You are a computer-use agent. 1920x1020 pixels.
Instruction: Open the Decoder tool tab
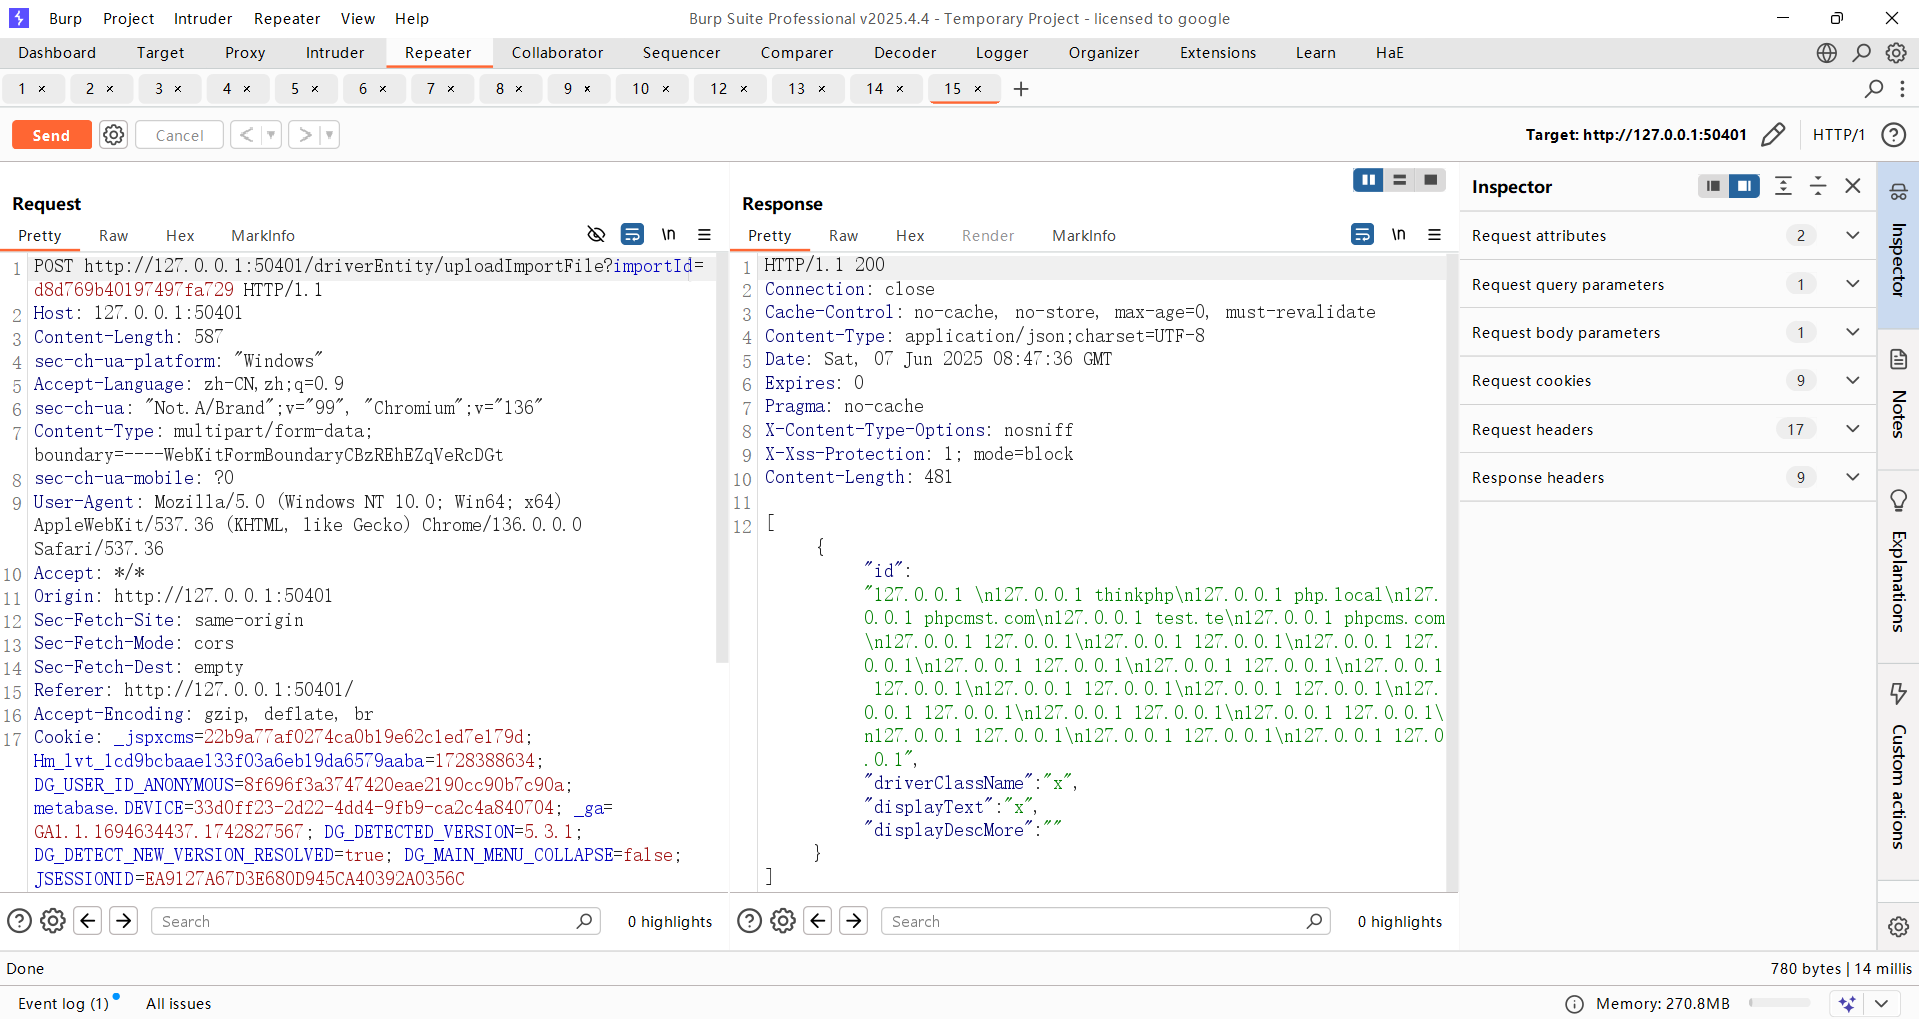(x=905, y=53)
